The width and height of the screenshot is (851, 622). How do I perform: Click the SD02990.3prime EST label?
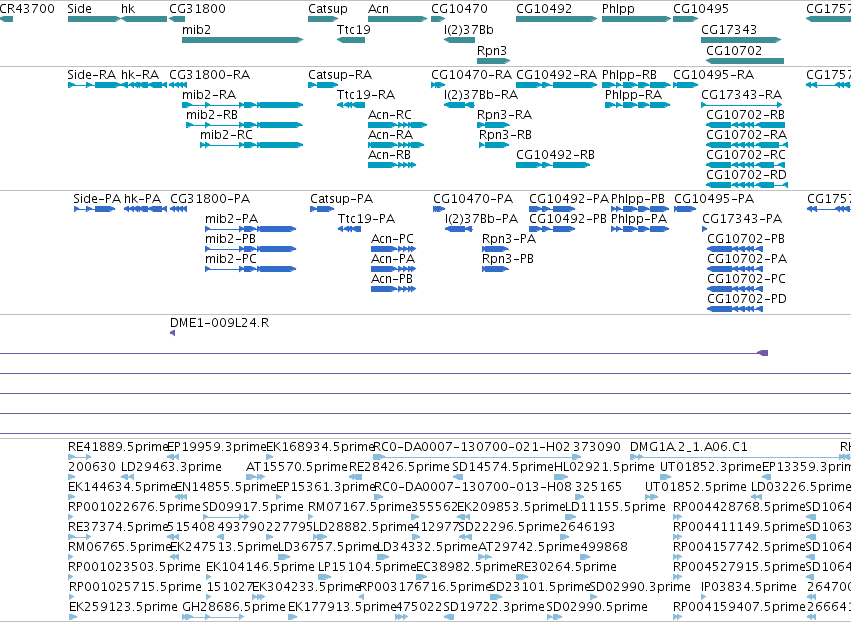click(640, 587)
